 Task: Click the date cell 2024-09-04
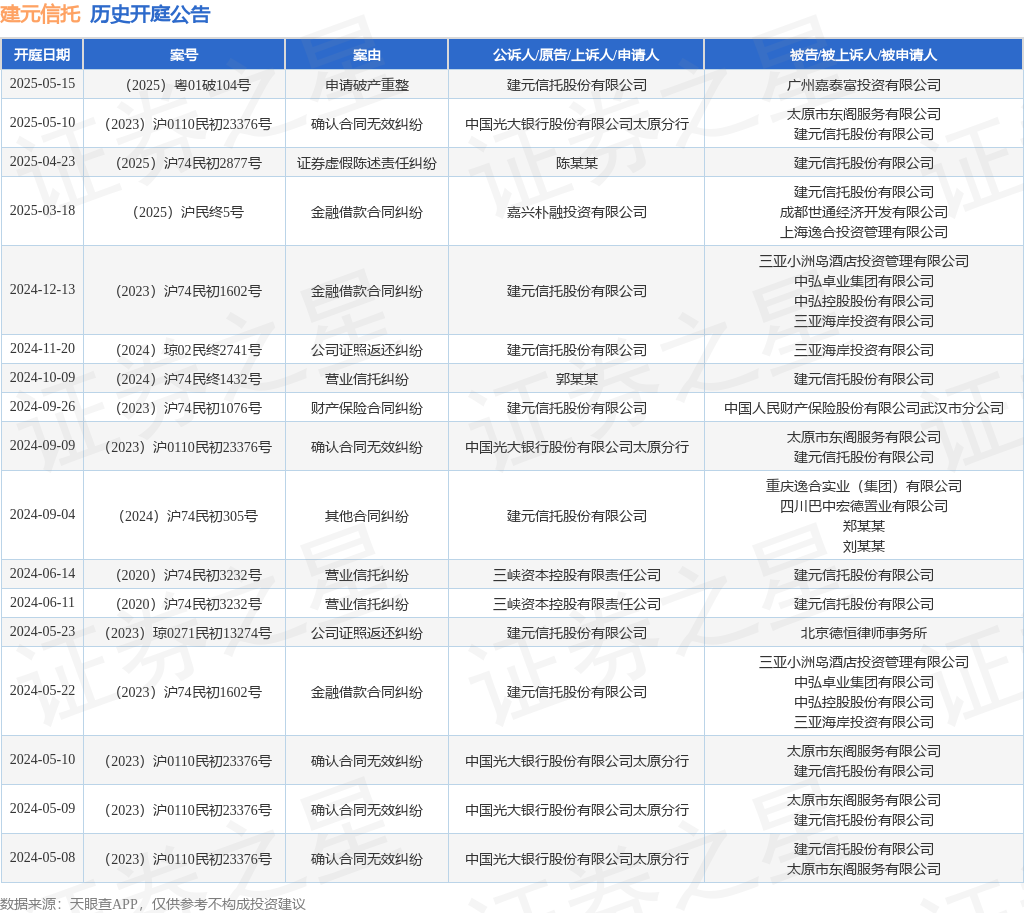(x=42, y=515)
